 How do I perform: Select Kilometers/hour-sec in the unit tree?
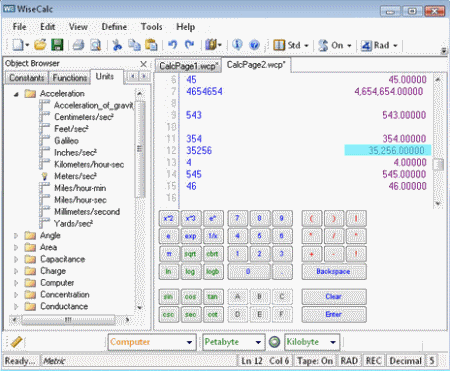click(x=89, y=164)
